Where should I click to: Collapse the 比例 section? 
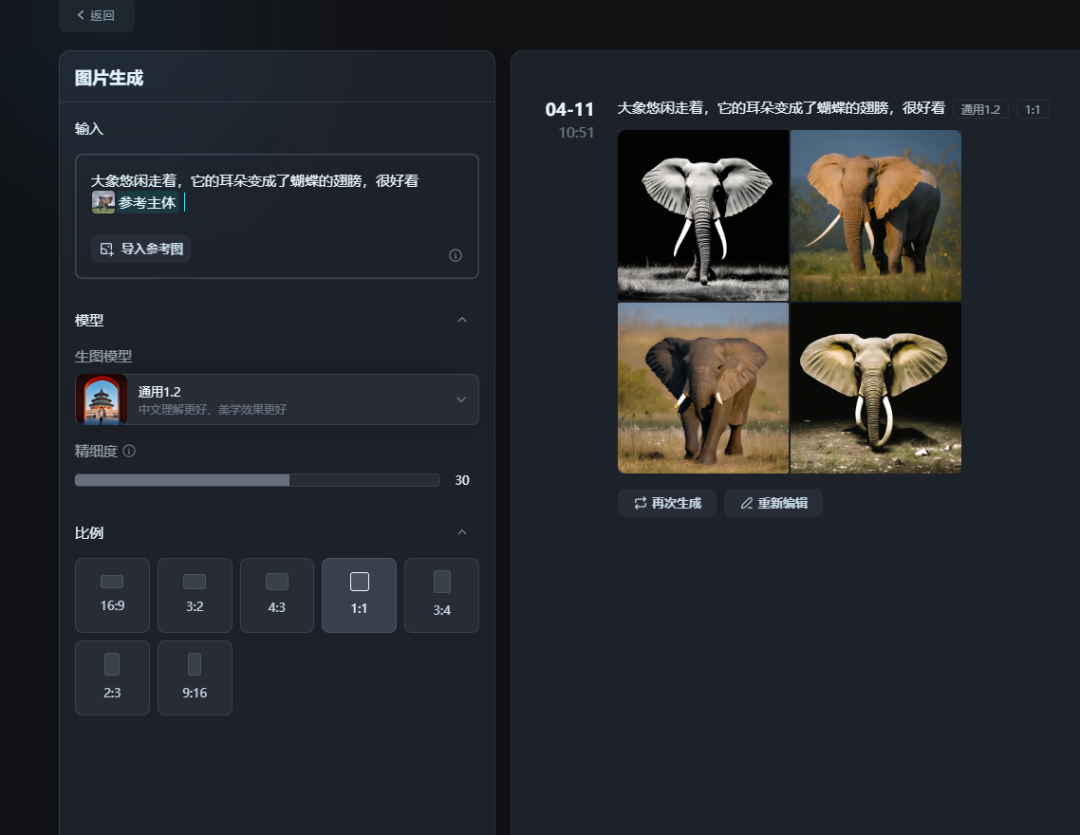point(461,532)
